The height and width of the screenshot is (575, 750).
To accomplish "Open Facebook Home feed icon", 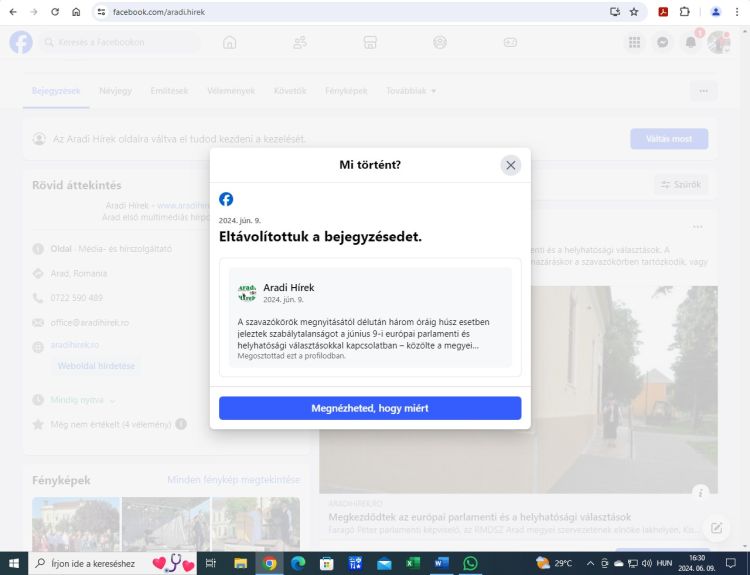I will (x=230, y=43).
